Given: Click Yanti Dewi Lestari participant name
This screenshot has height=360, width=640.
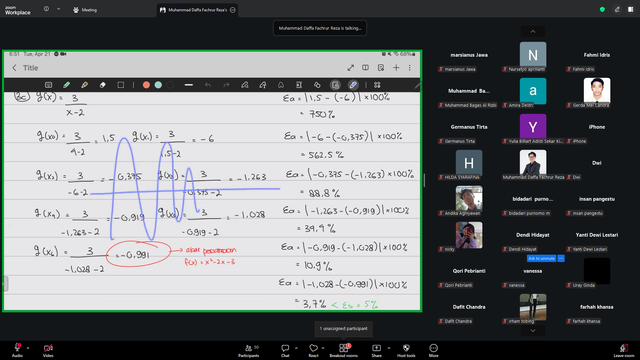Looking at the screenshot, I should click(597, 235).
